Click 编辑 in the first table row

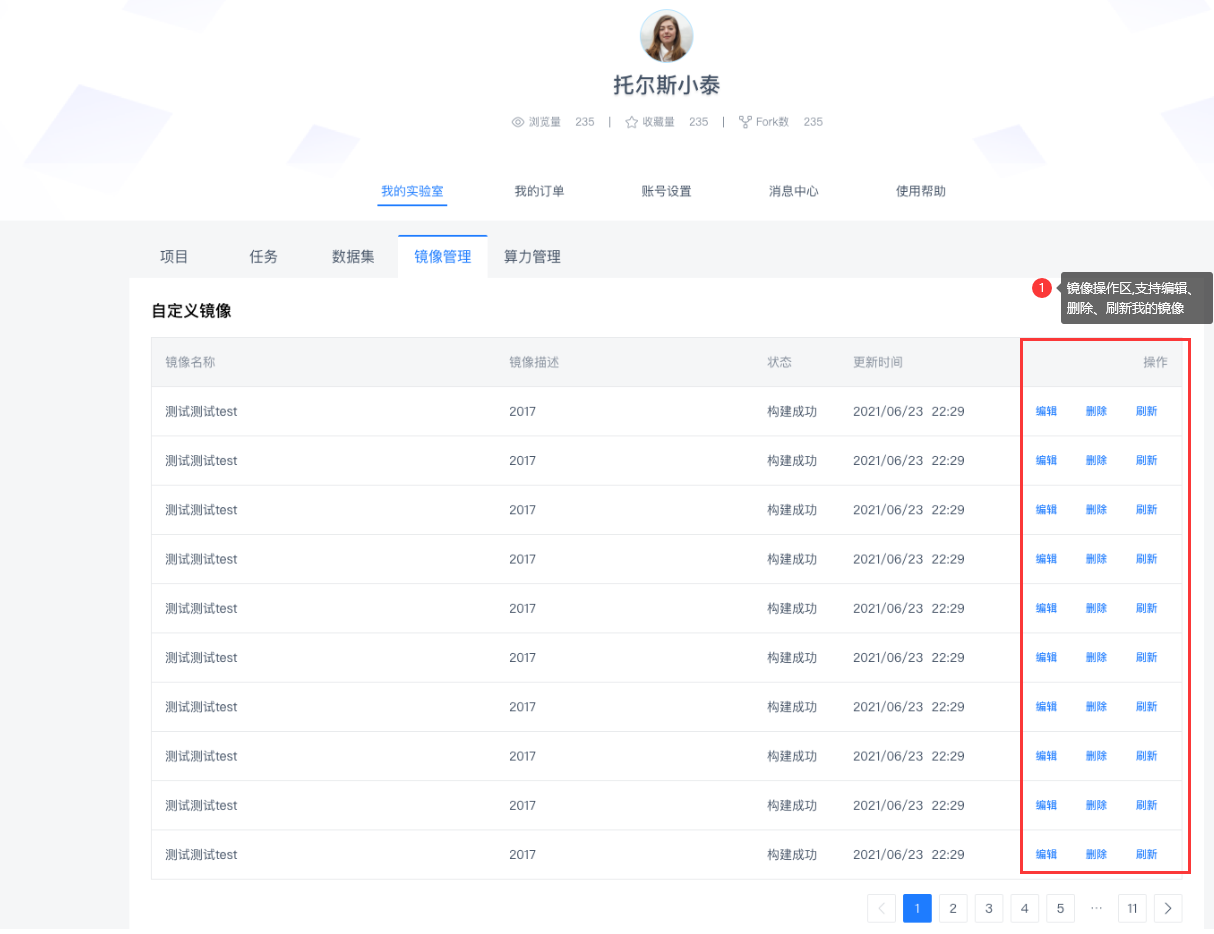tap(1046, 411)
